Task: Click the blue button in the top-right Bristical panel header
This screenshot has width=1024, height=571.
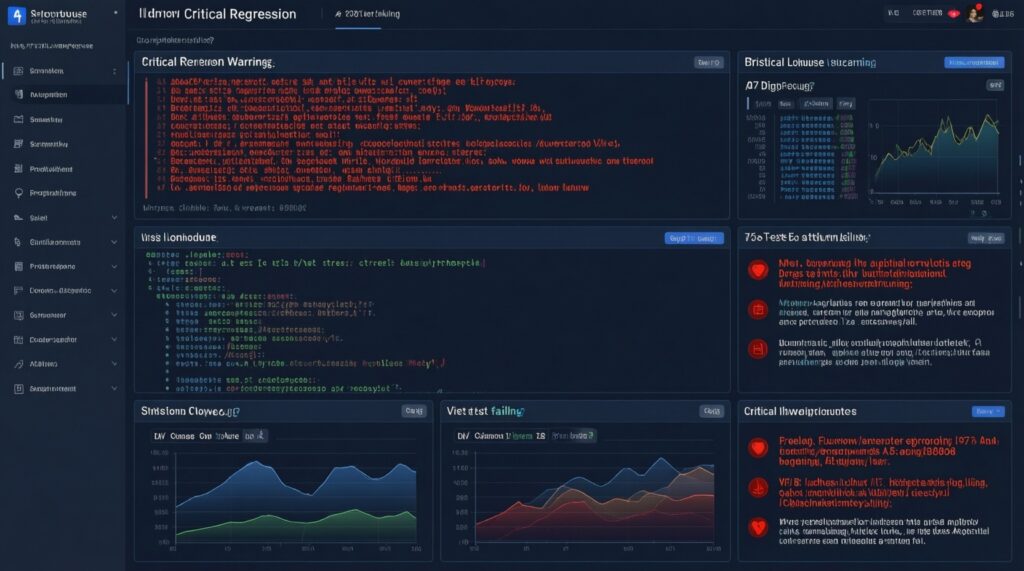Action: click(x=974, y=63)
